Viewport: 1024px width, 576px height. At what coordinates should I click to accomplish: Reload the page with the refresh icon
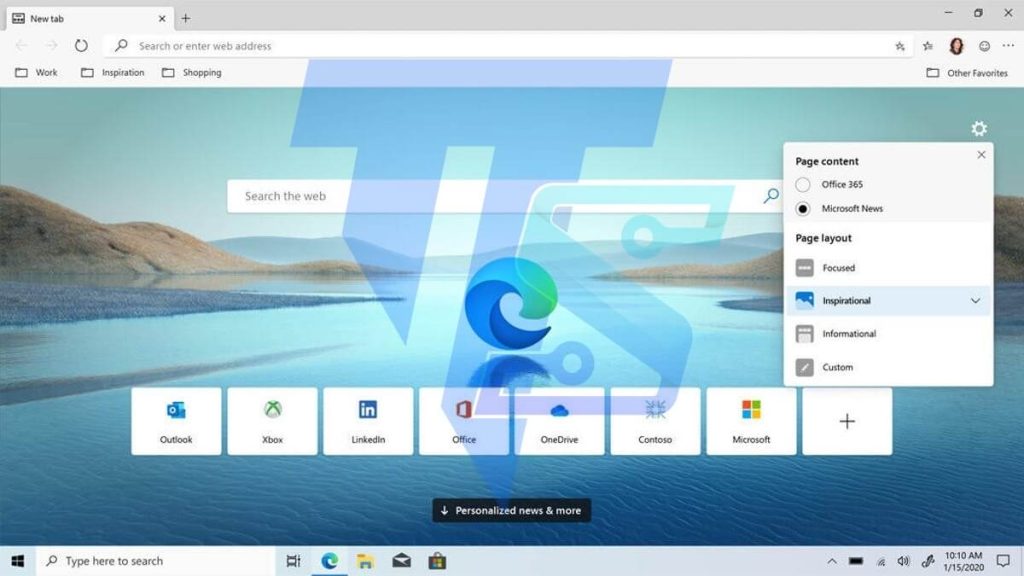(81, 46)
